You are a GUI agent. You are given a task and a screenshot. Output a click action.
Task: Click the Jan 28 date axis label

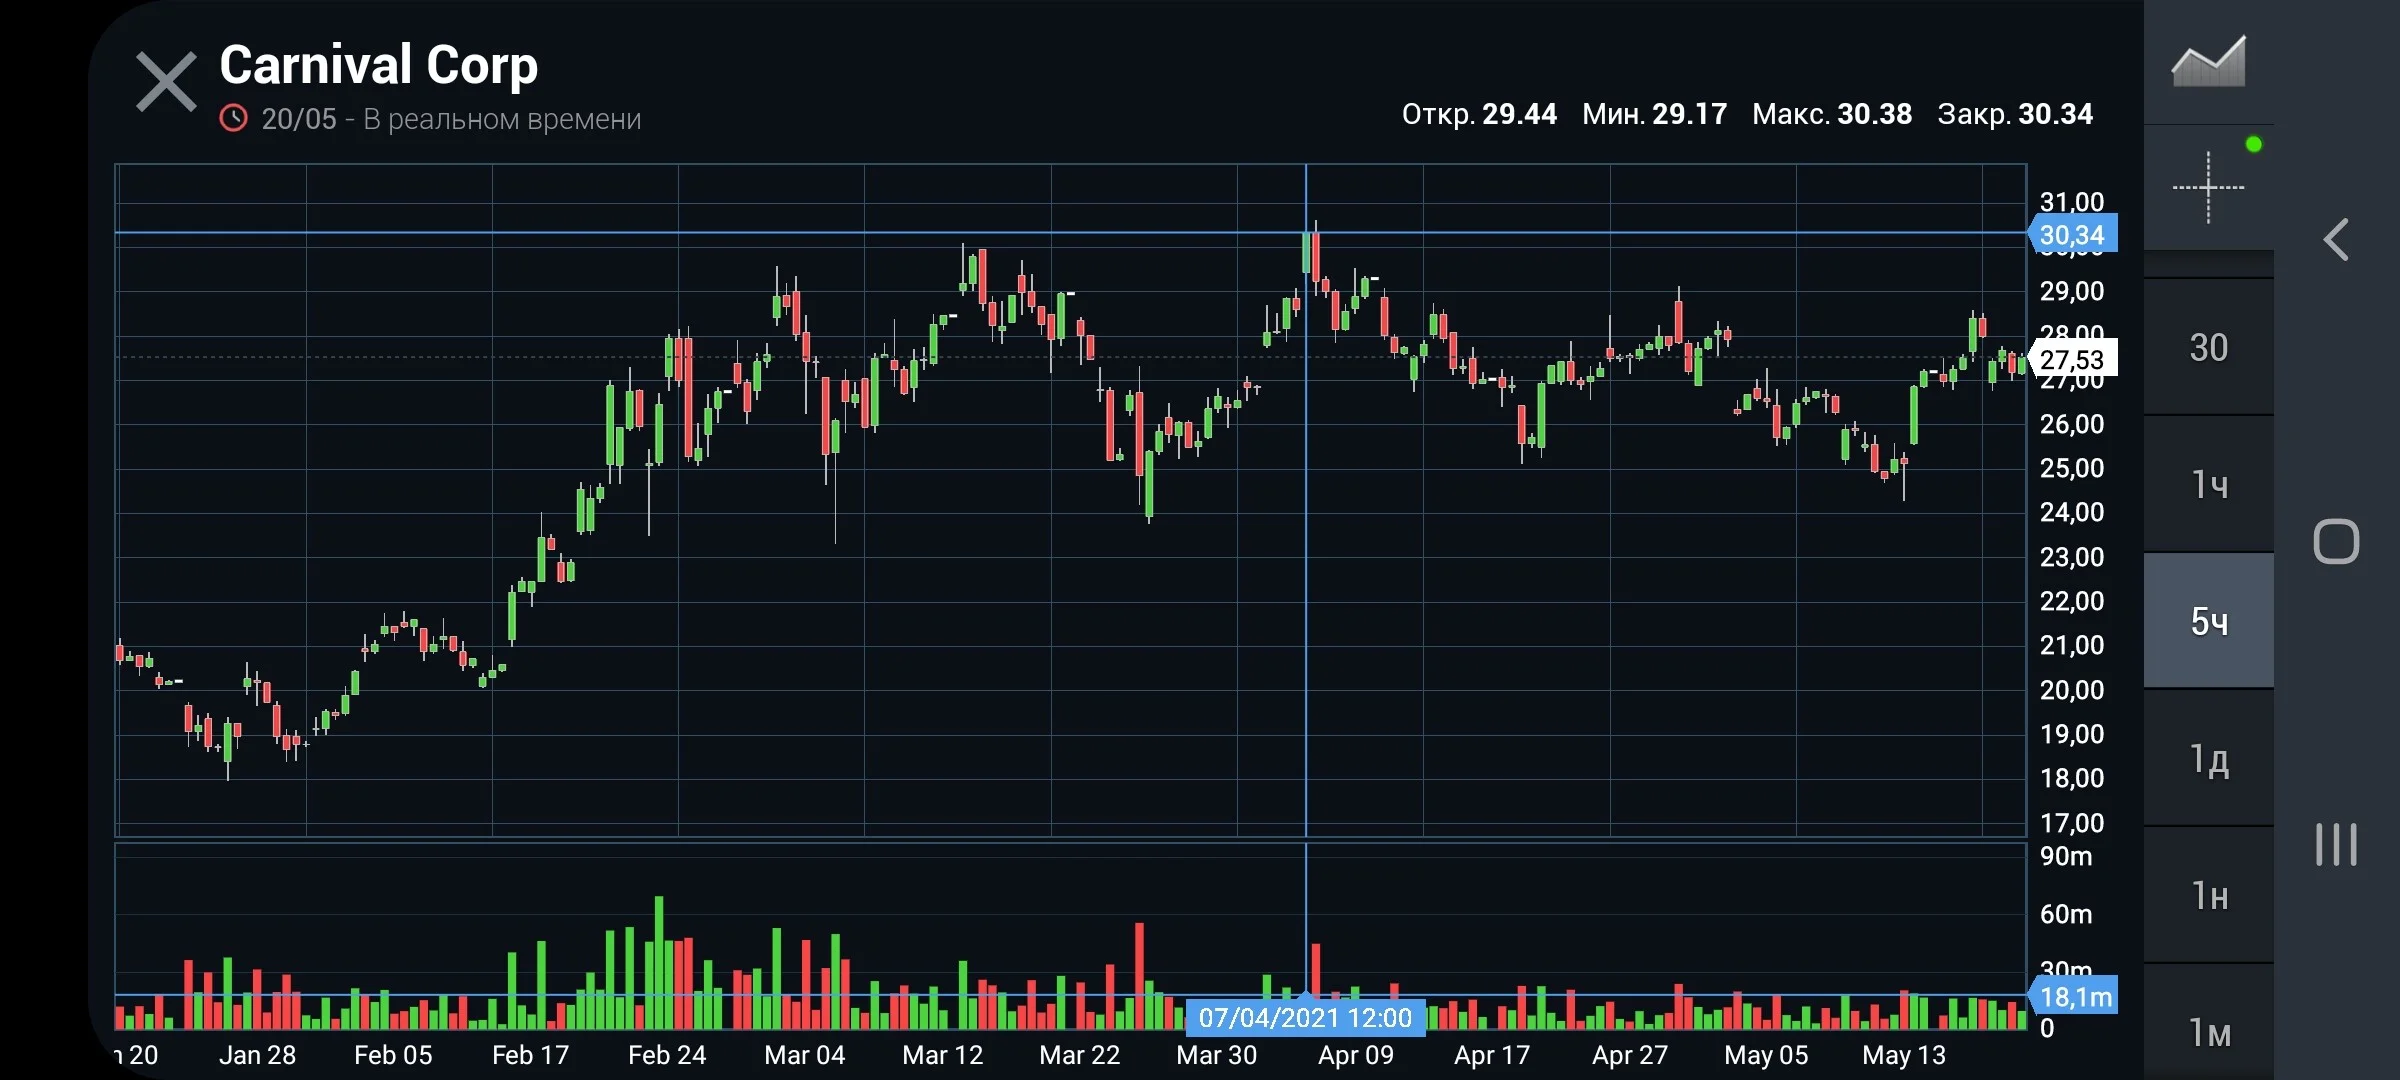[x=257, y=1055]
